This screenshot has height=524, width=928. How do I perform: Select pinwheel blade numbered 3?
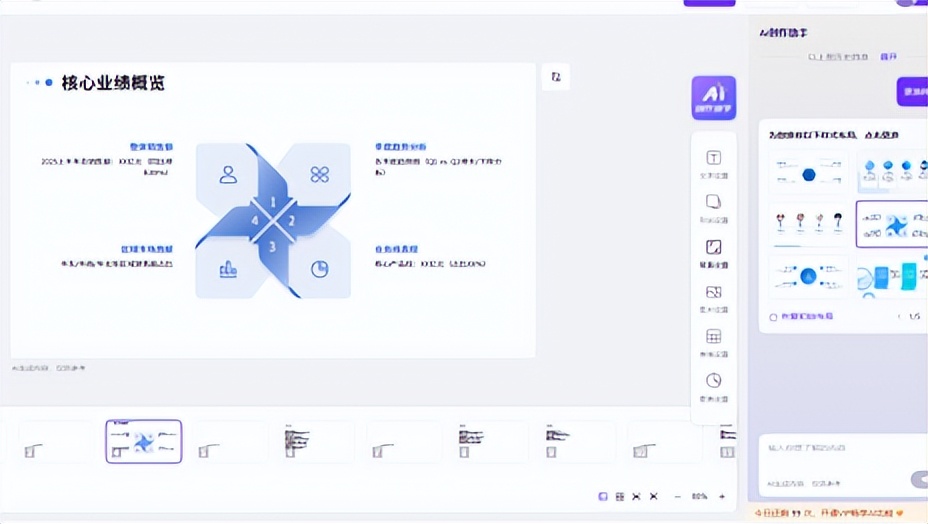click(x=272, y=246)
